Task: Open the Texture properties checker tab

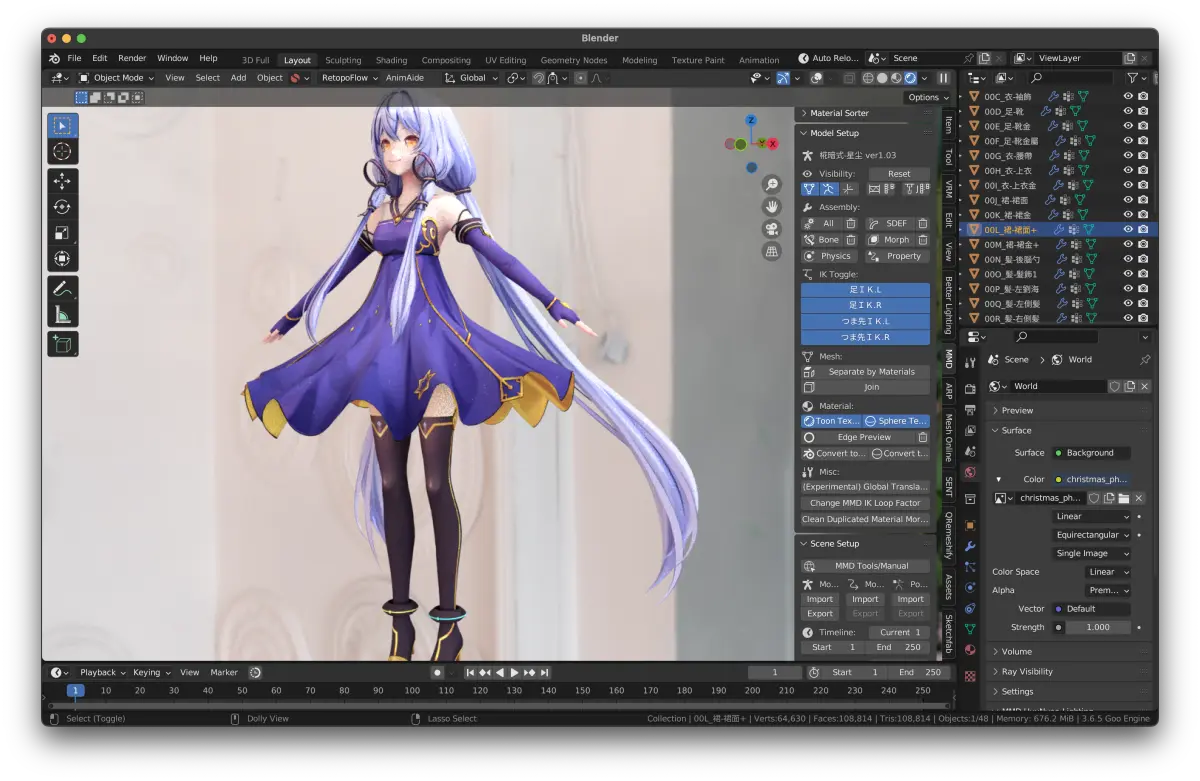Action: pos(970,676)
